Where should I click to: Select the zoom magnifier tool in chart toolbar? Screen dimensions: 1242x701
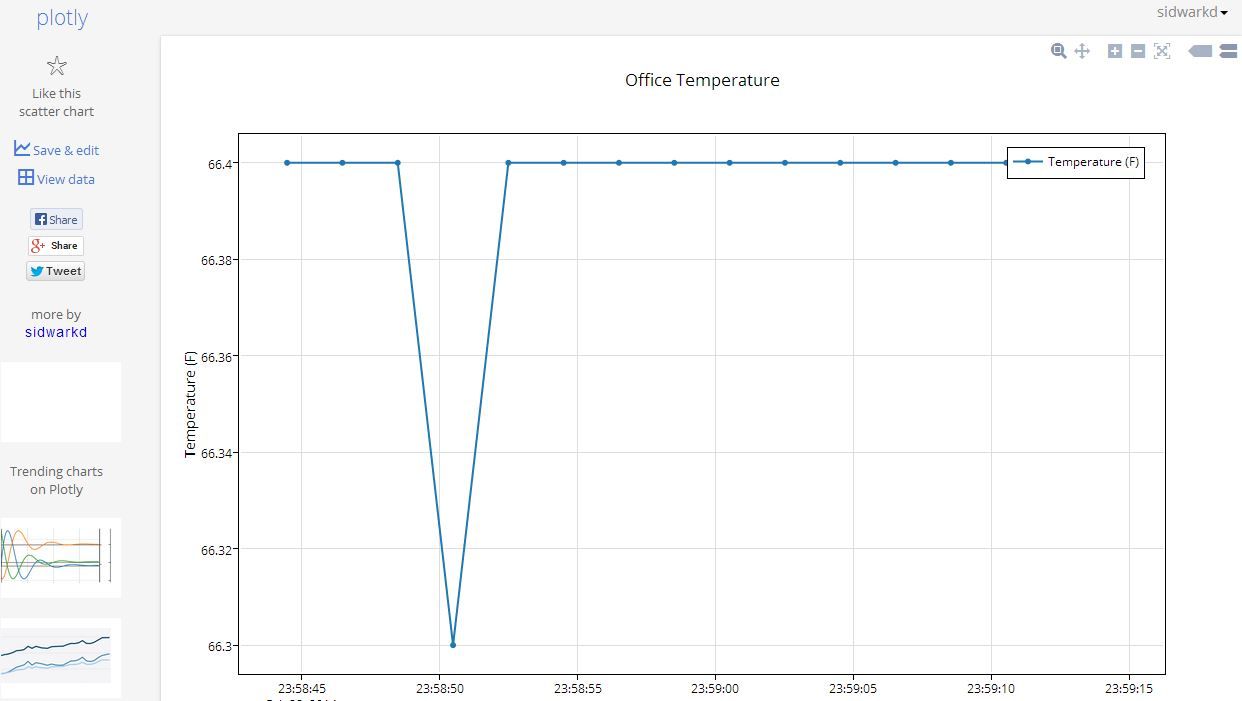click(x=1059, y=51)
